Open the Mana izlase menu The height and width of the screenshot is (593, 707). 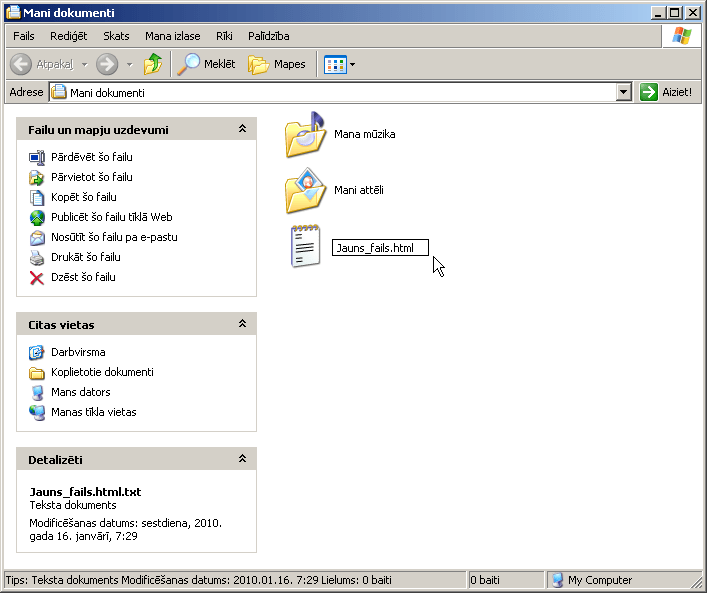[x=173, y=36]
